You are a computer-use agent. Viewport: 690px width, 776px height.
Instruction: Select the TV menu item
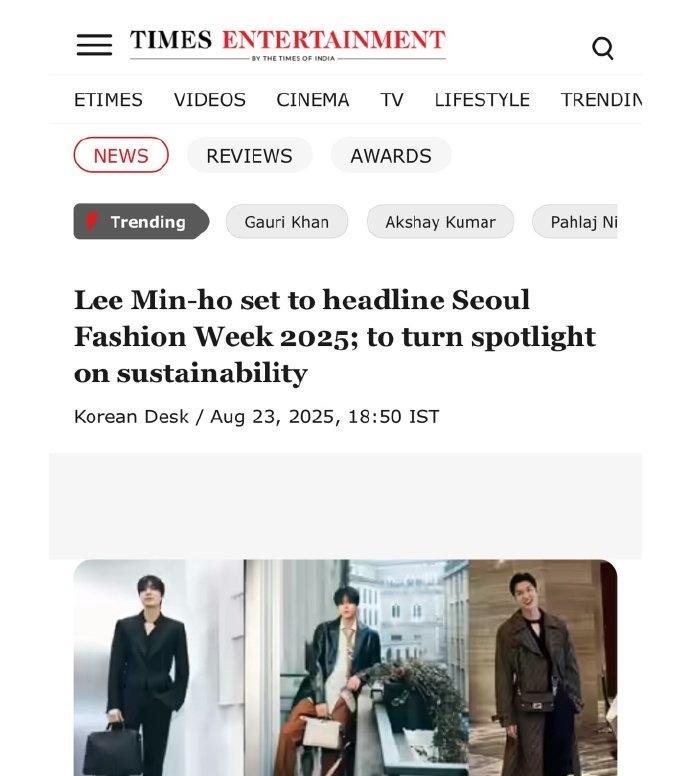tap(392, 99)
